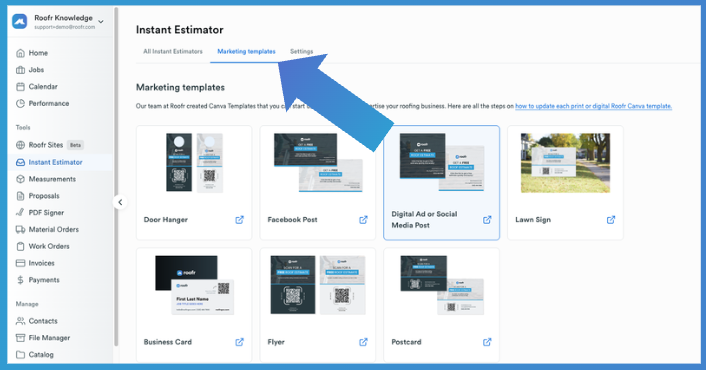
Task: Collapse the sidebar with chevron button
Action: pos(120,202)
